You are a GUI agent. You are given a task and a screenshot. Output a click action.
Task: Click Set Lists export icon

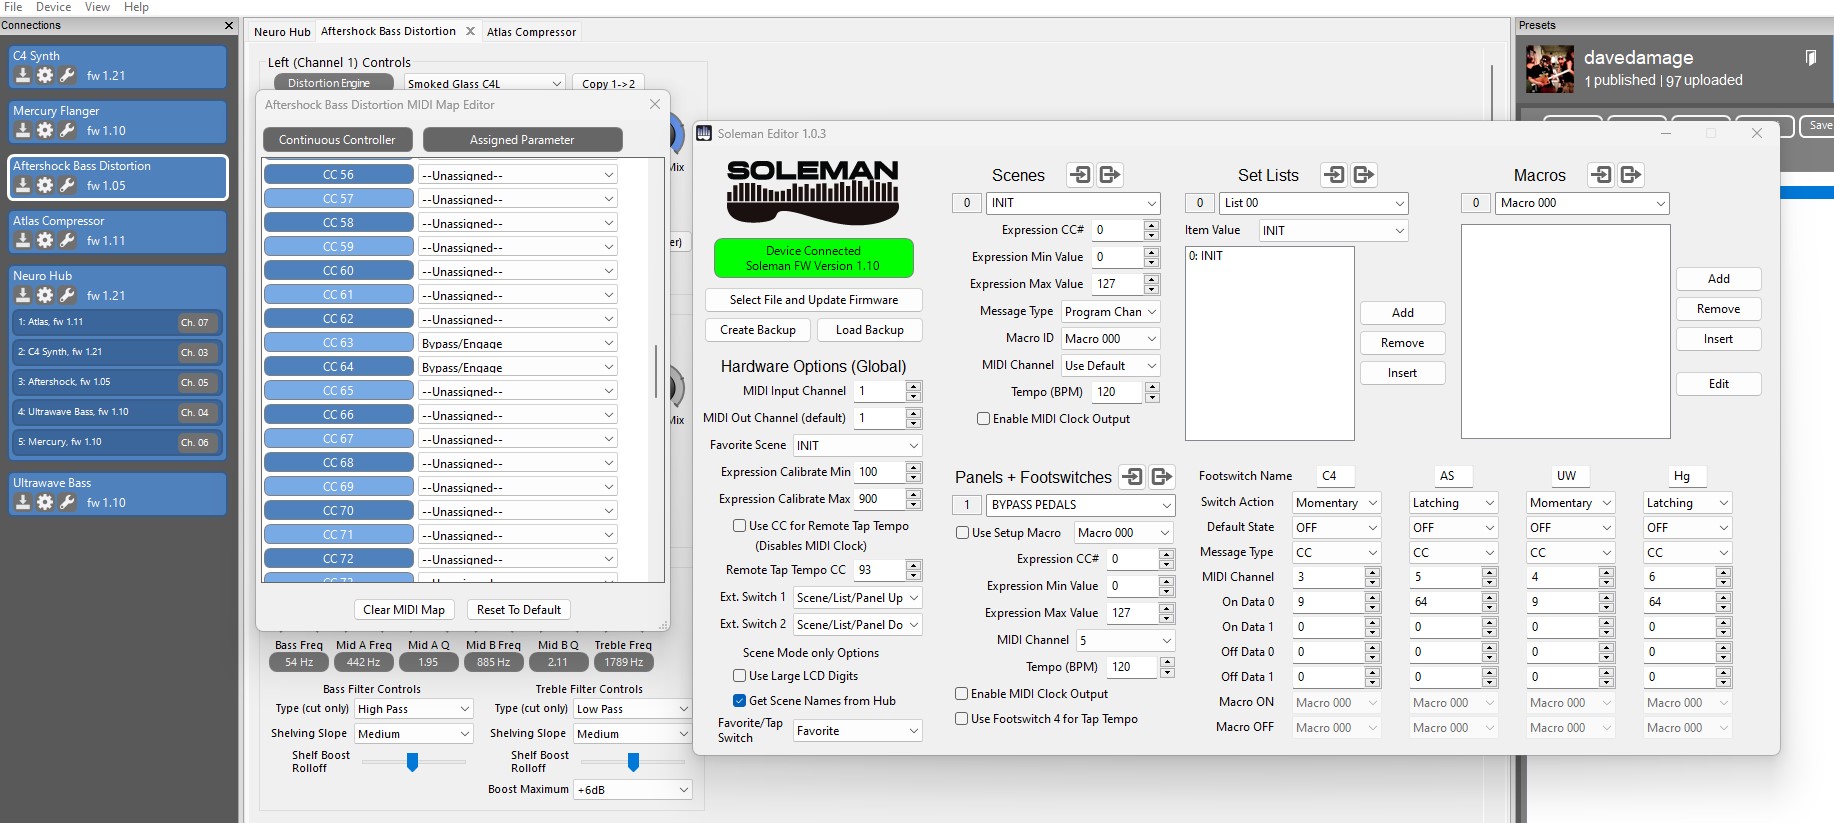pos(1364,175)
